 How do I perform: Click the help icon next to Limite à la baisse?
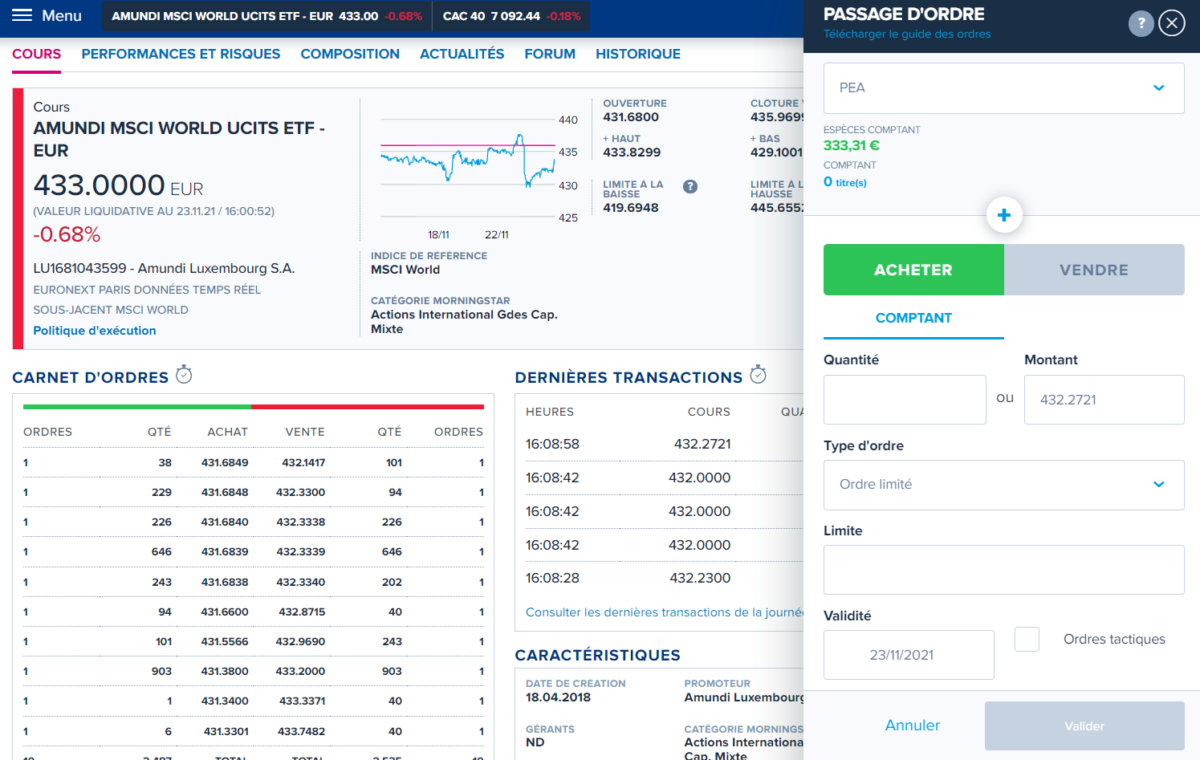pyautogui.click(x=690, y=187)
